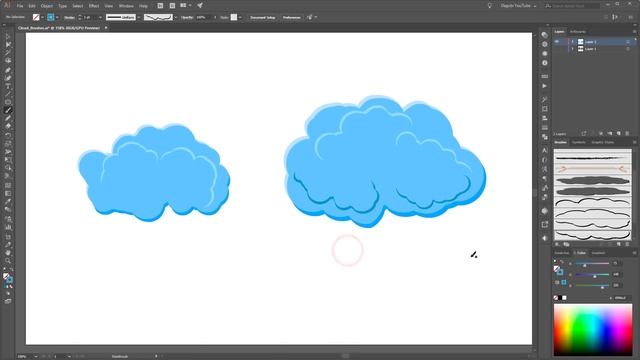Open Adobe Bridge from menu bar
This screenshot has width=640, height=360.
[160, 6]
